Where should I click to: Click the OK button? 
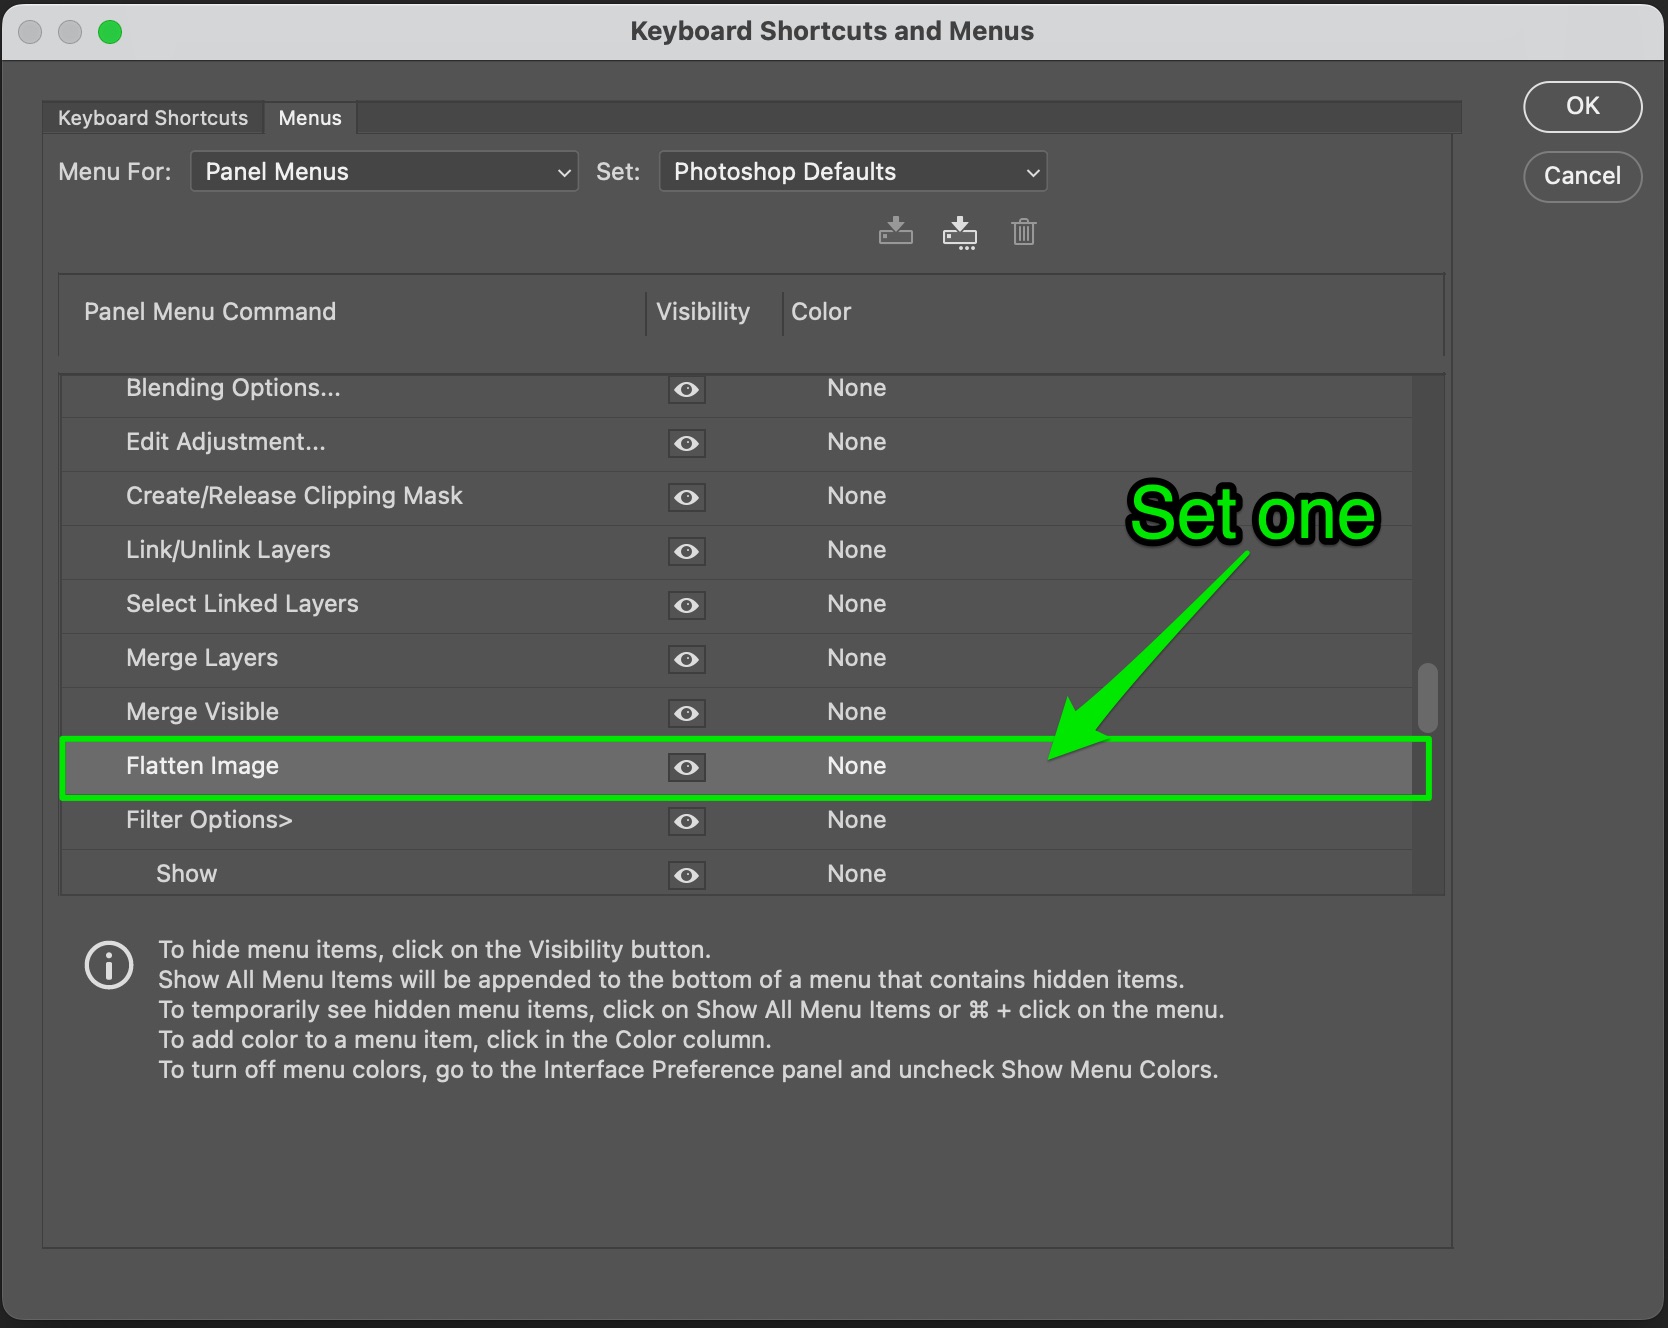[x=1582, y=106]
